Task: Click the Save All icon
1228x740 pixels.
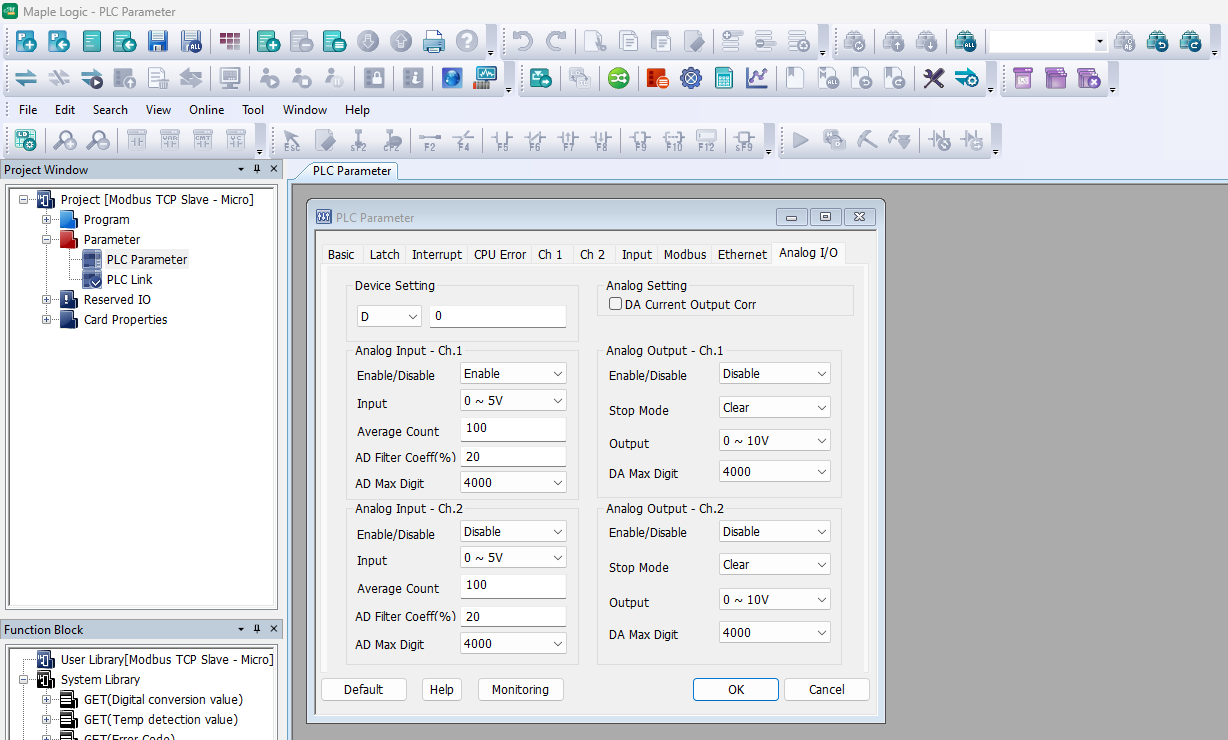Action: pos(191,42)
